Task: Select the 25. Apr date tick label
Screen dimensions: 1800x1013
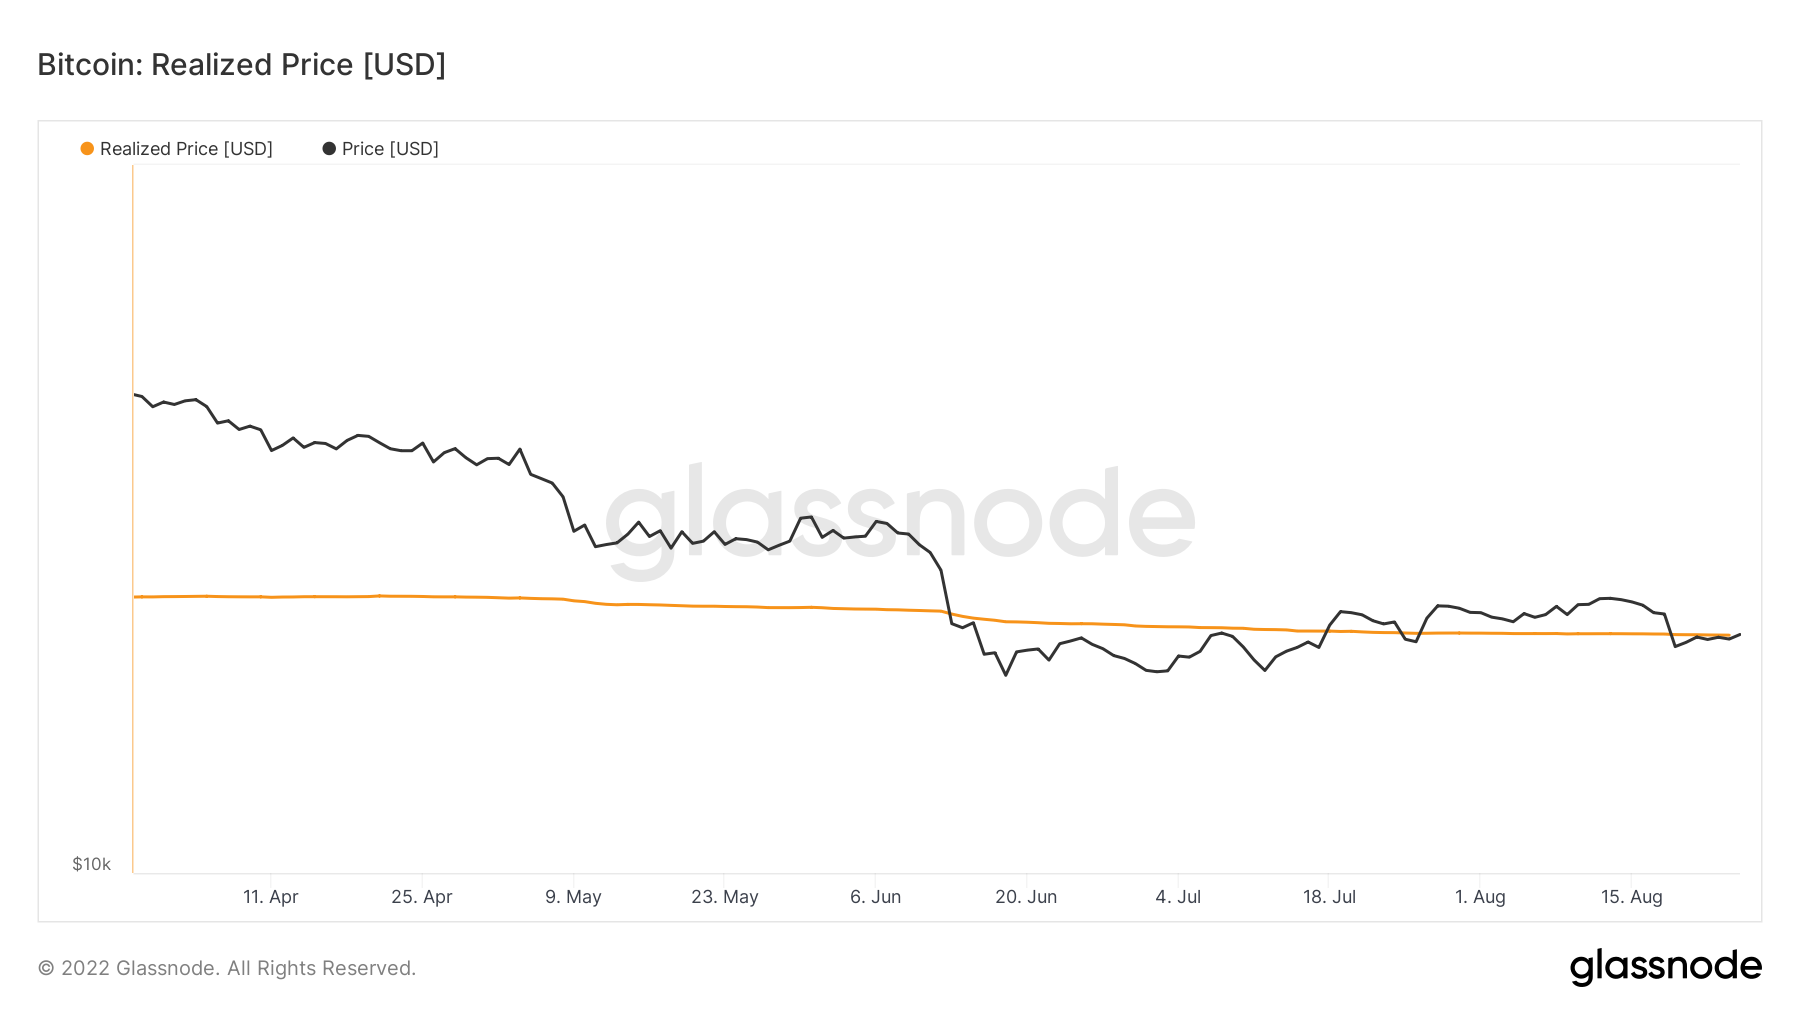Action: [x=422, y=897]
